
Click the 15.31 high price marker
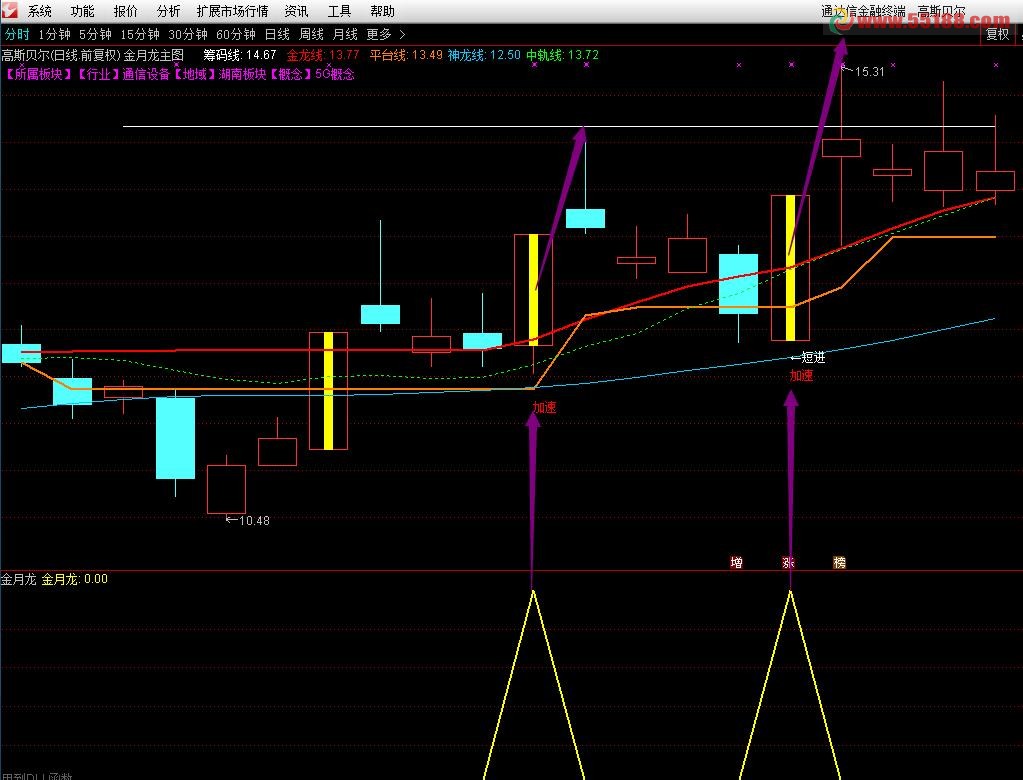point(868,71)
